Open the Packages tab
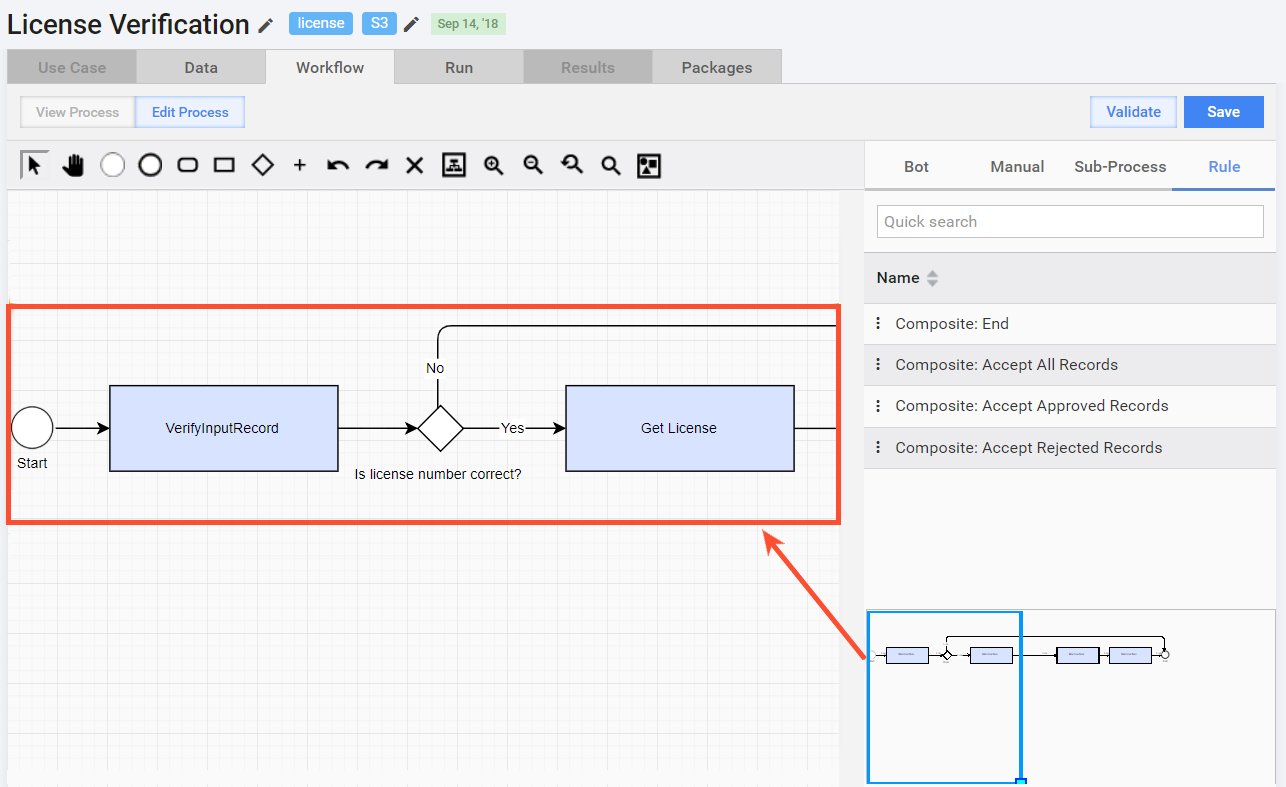Image resolution: width=1286 pixels, height=787 pixels. [x=717, y=67]
